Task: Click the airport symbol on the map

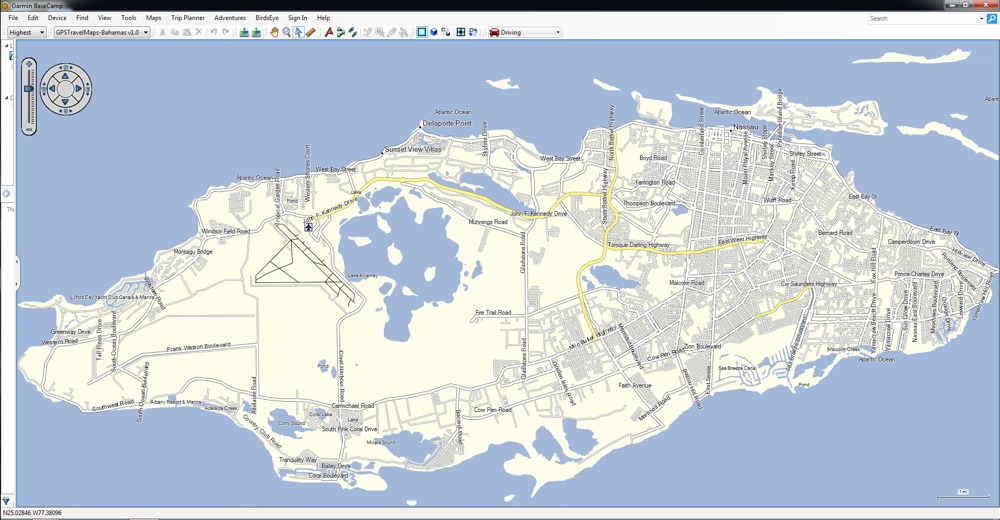Action: pyautogui.click(x=309, y=227)
